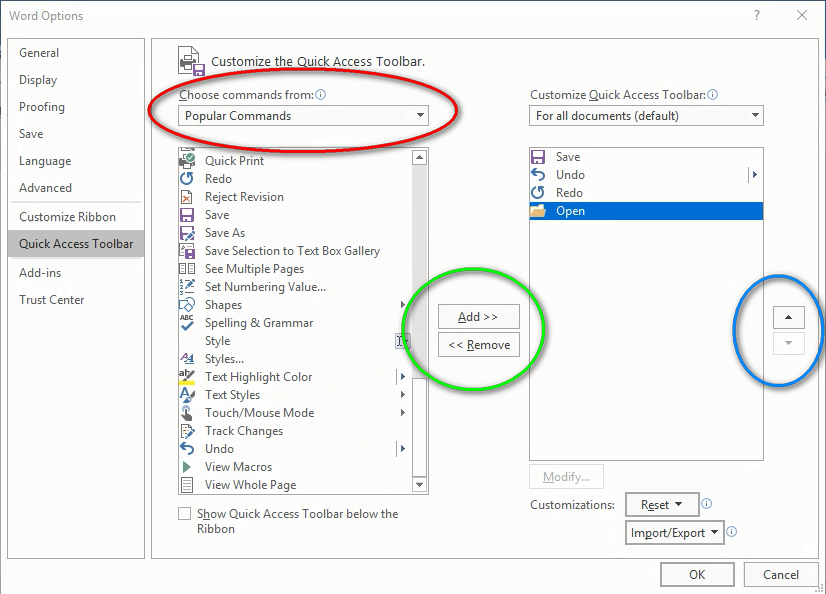Open the Import/Export dropdown

(674, 533)
